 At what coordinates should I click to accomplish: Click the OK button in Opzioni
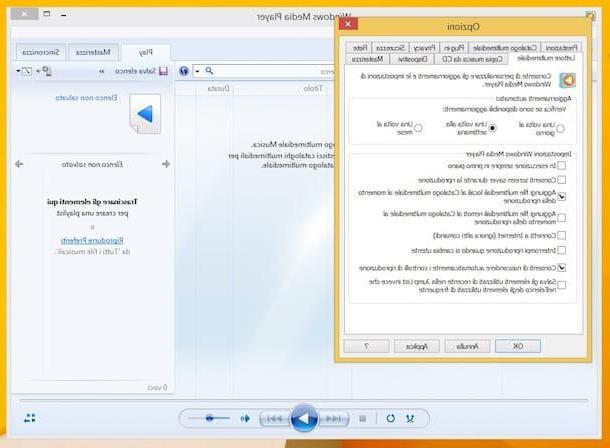(x=518, y=346)
